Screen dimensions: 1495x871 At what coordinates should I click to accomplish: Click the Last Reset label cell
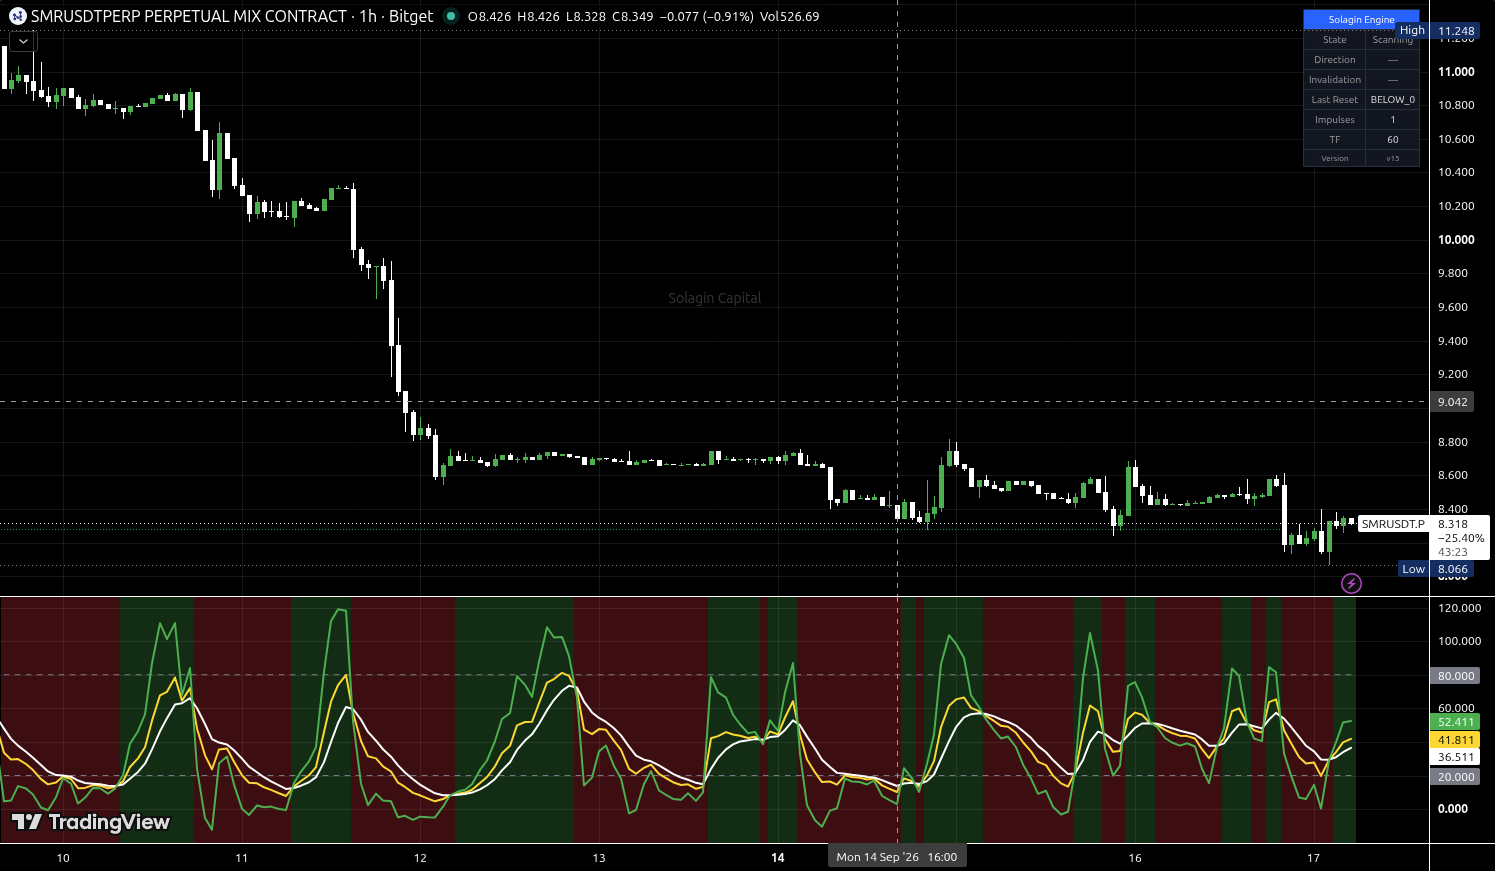click(1334, 100)
